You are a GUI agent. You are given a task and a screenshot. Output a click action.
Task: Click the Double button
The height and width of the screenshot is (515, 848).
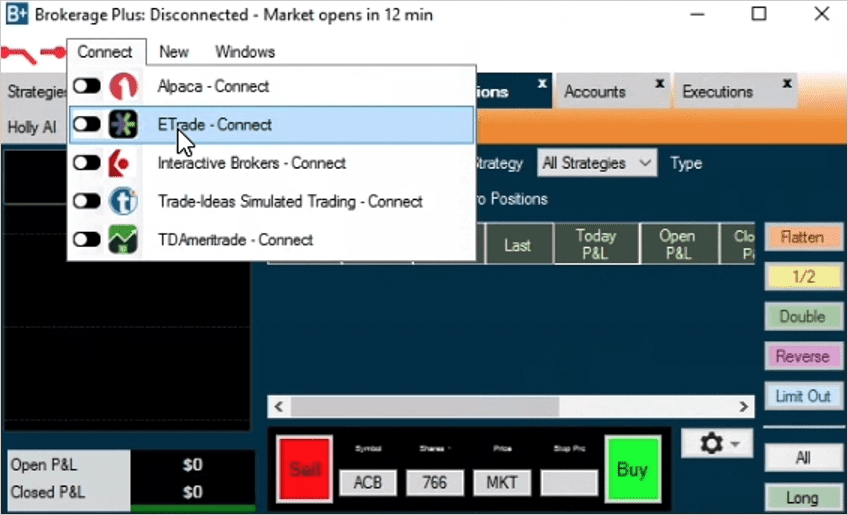803,316
